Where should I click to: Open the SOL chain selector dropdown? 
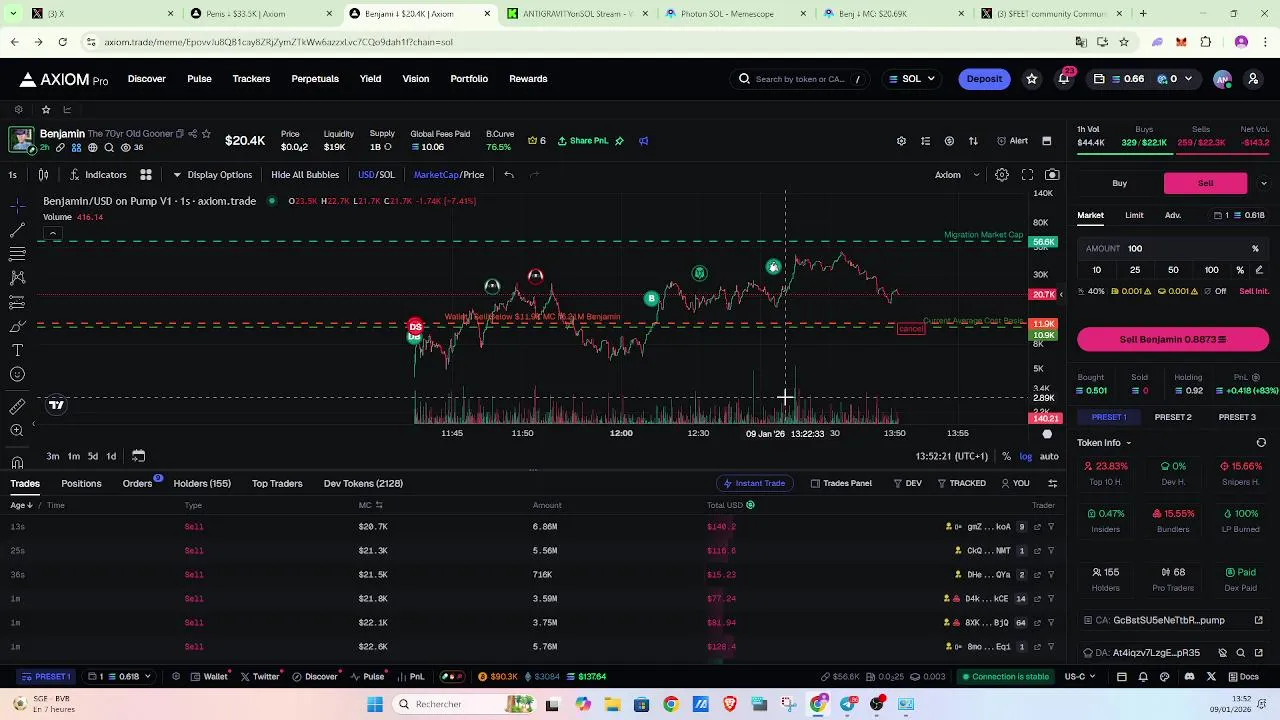click(x=911, y=79)
